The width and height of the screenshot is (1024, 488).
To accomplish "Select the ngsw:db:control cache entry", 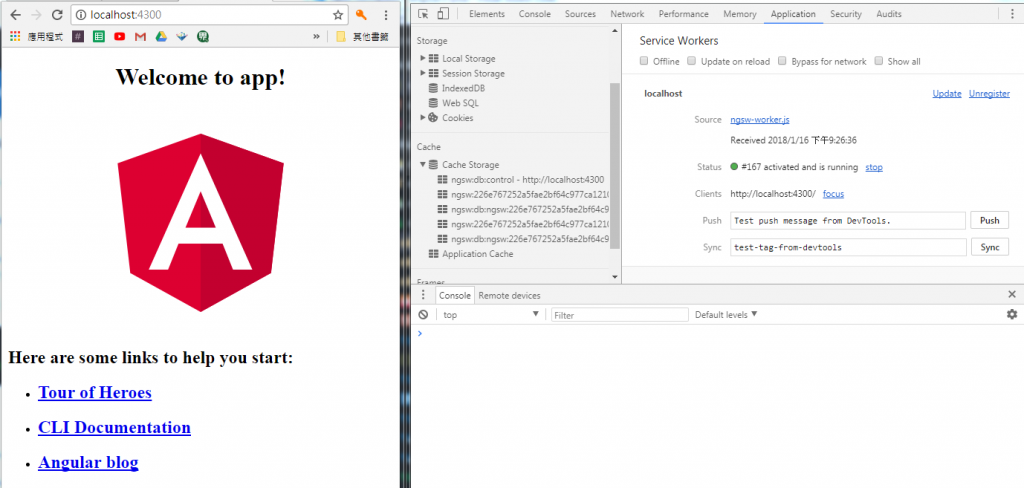I will (520, 180).
